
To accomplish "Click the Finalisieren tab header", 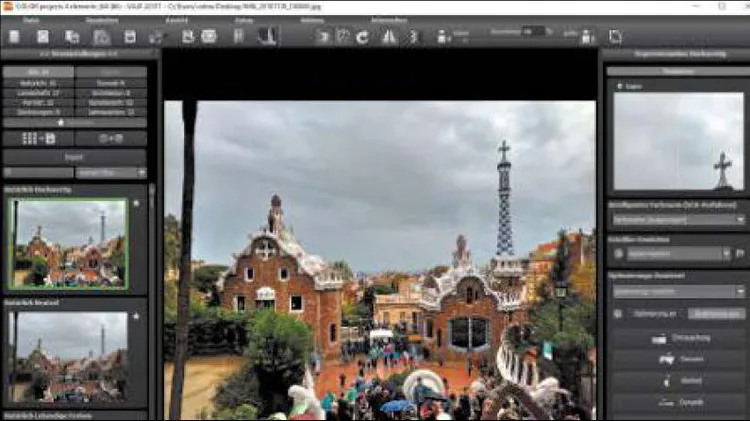I will 678,71.
